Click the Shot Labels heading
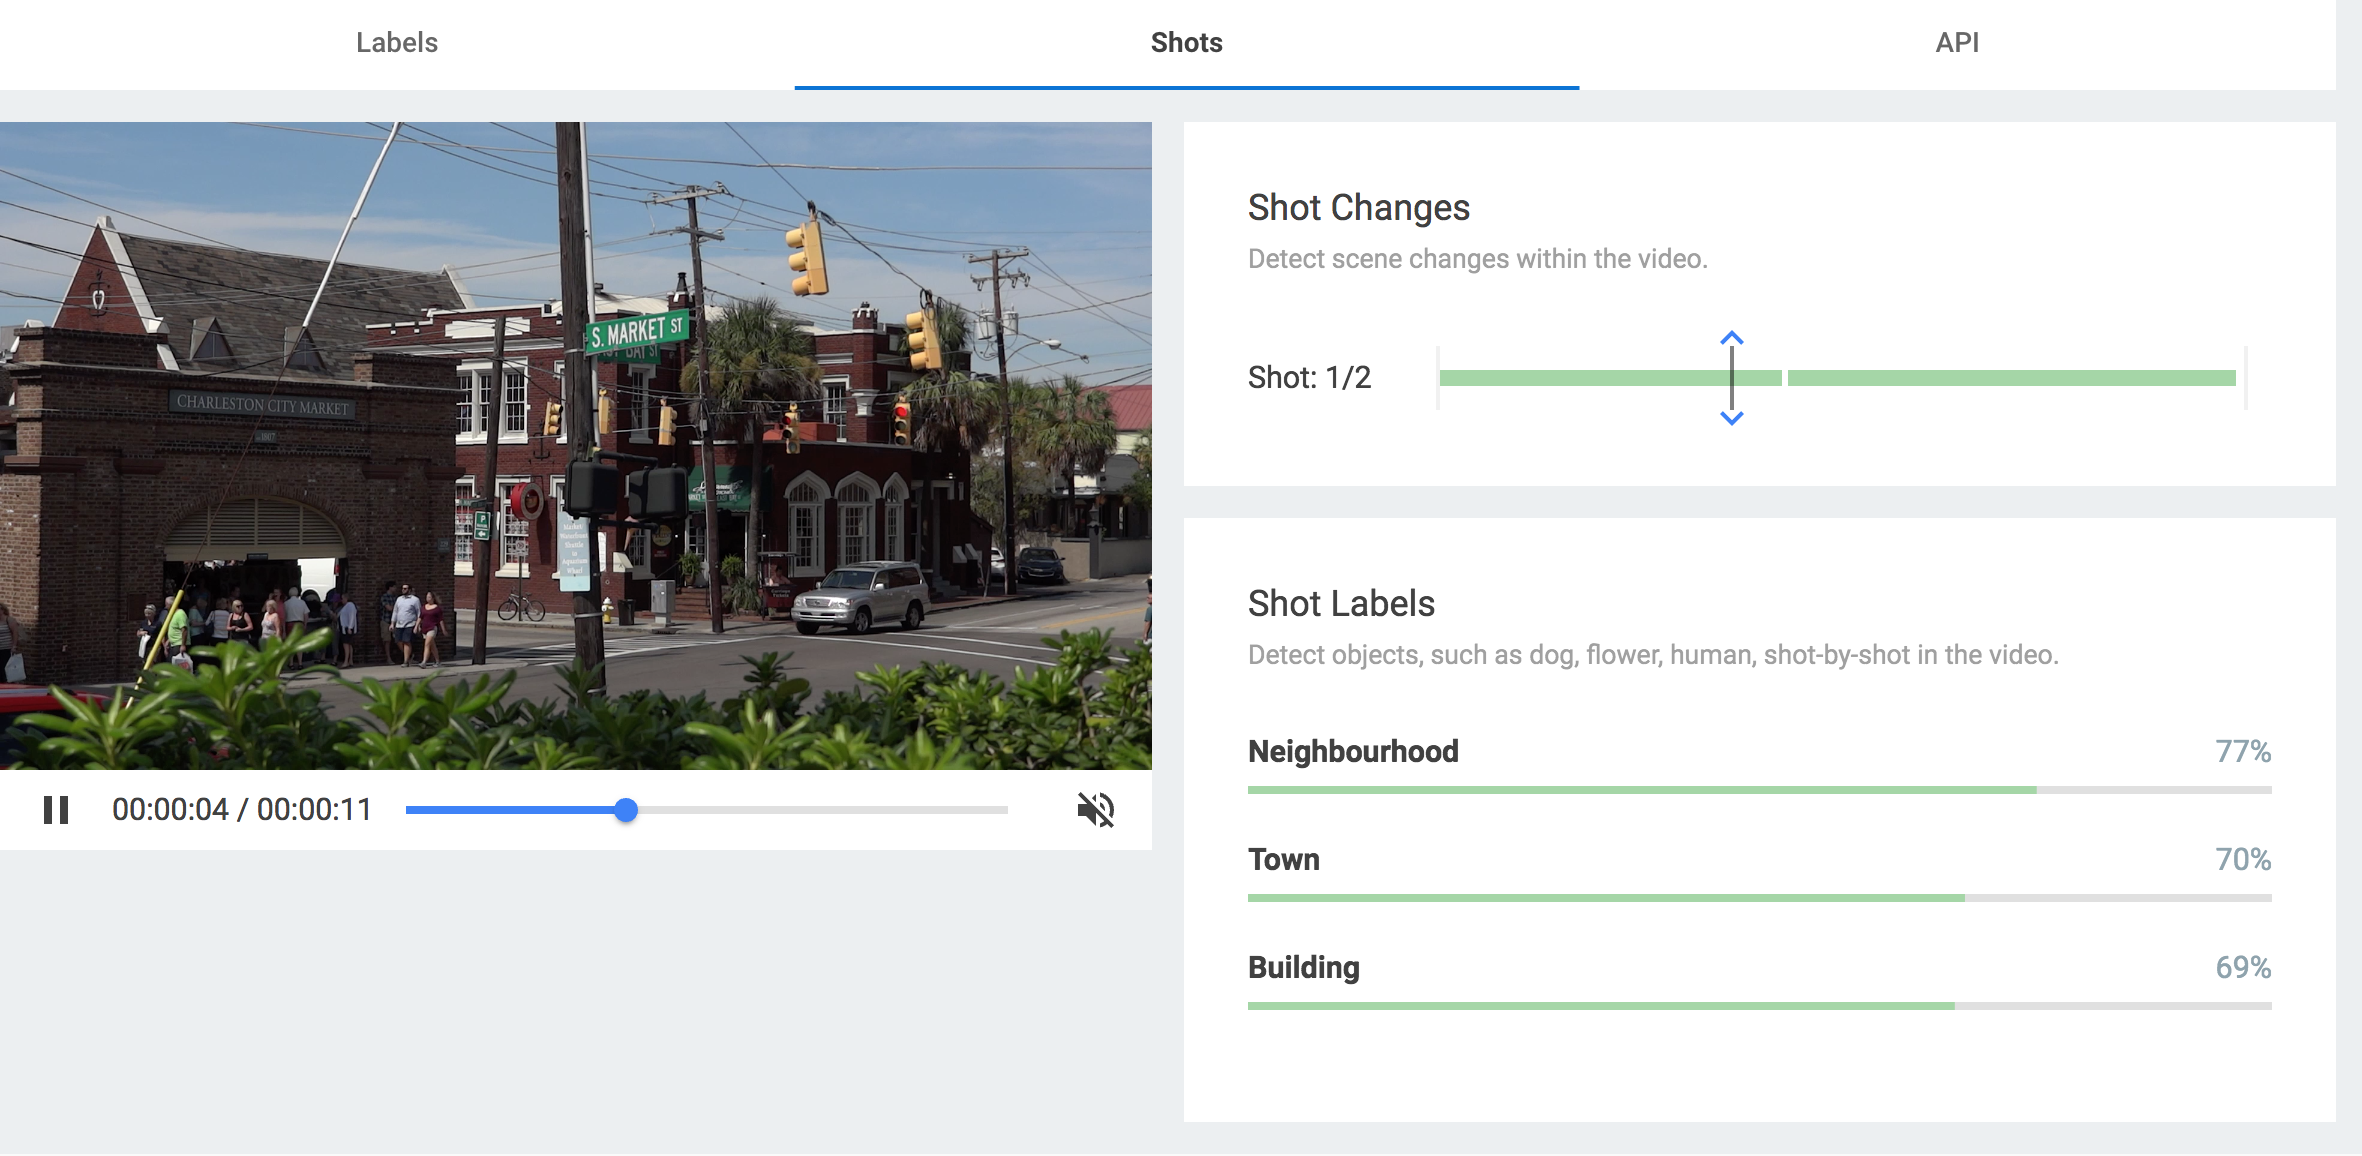This screenshot has width=2362, height=1156. point(1341,604)
